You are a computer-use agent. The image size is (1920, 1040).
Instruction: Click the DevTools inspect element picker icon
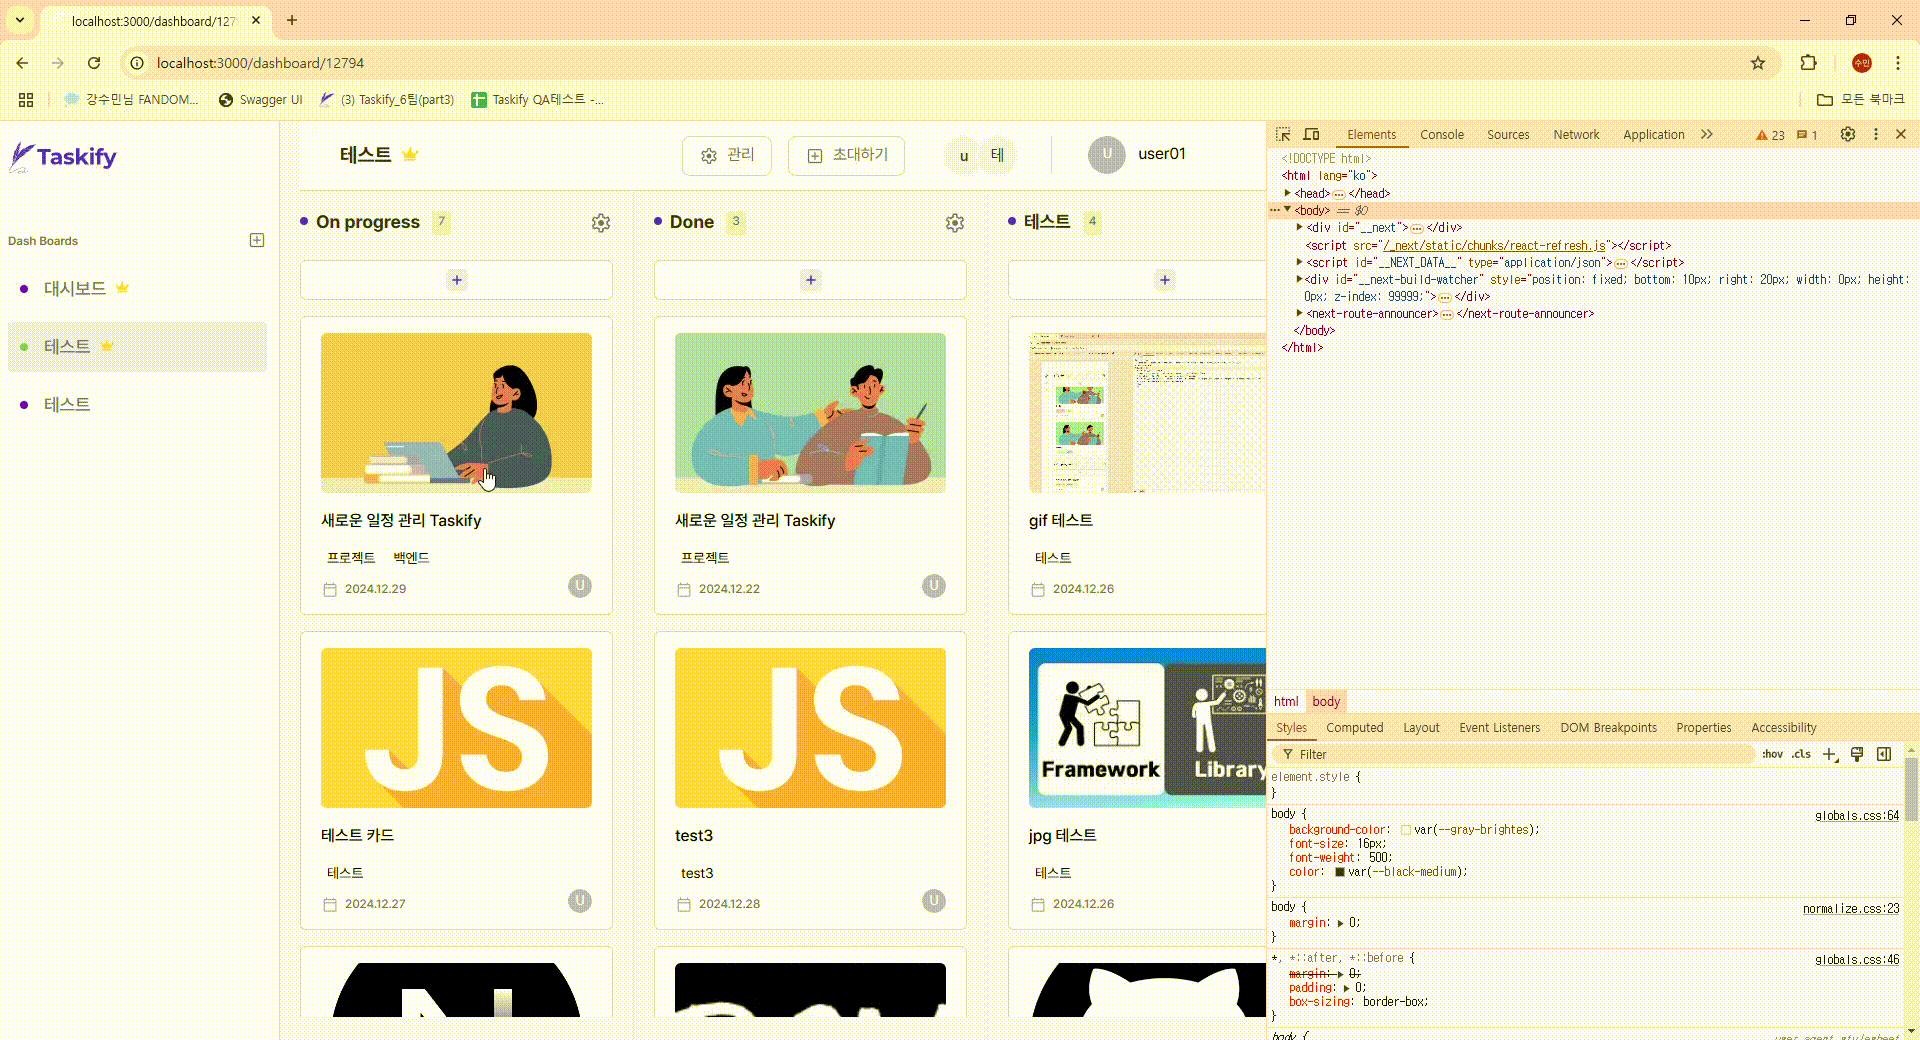tap(1283, 134)
